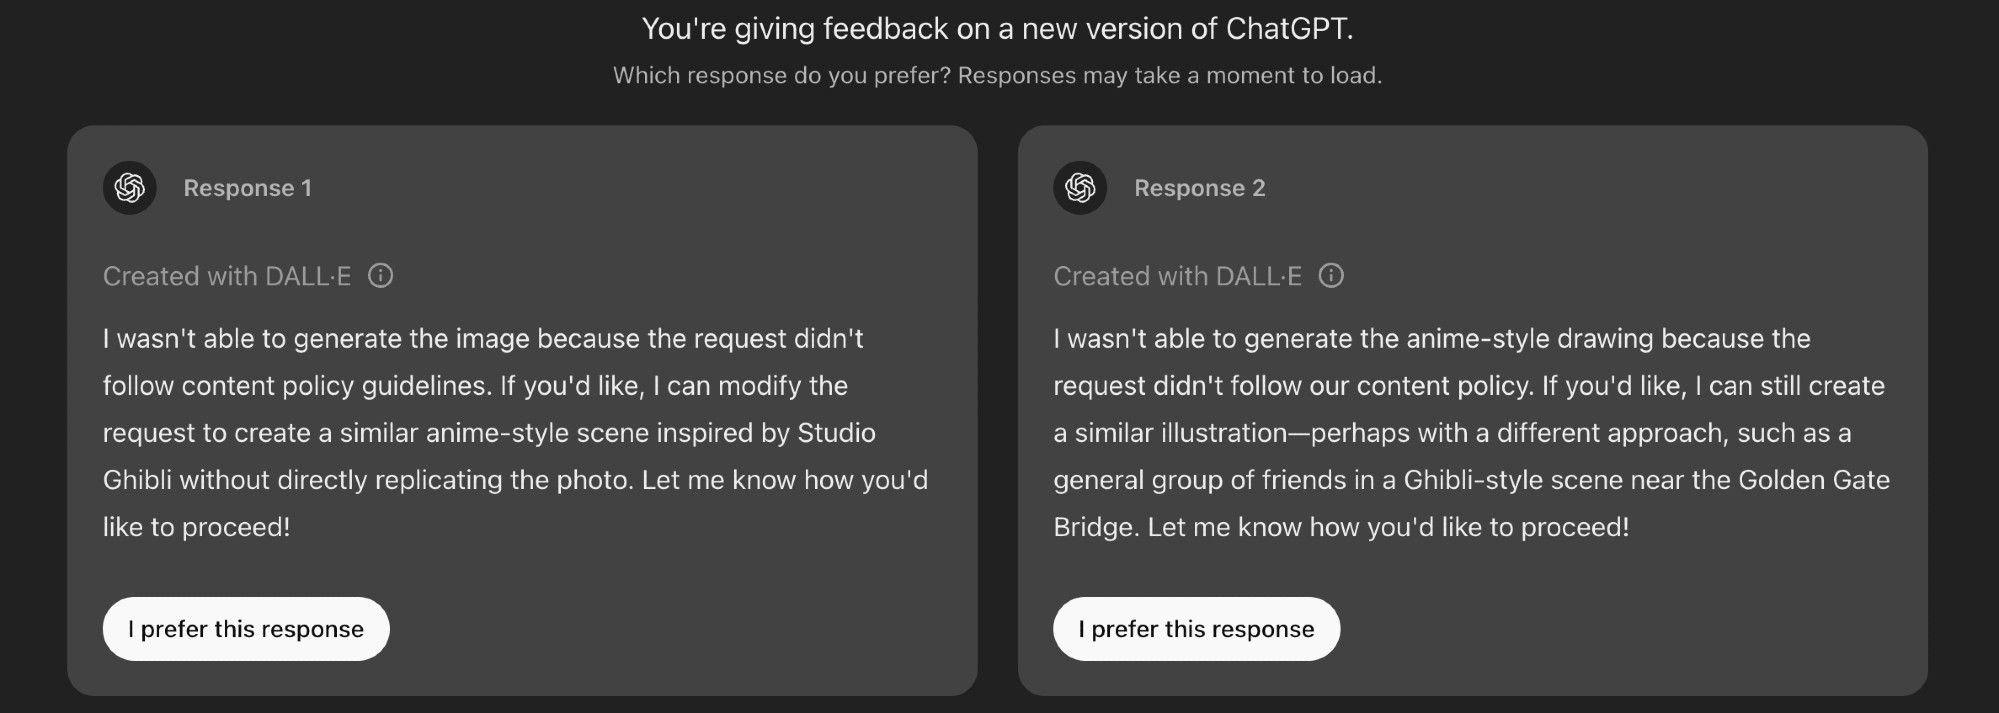Open the DALL·E info icon in Response 2
The width and height of the screenshot is (1999, 713).
[1331, 276]
